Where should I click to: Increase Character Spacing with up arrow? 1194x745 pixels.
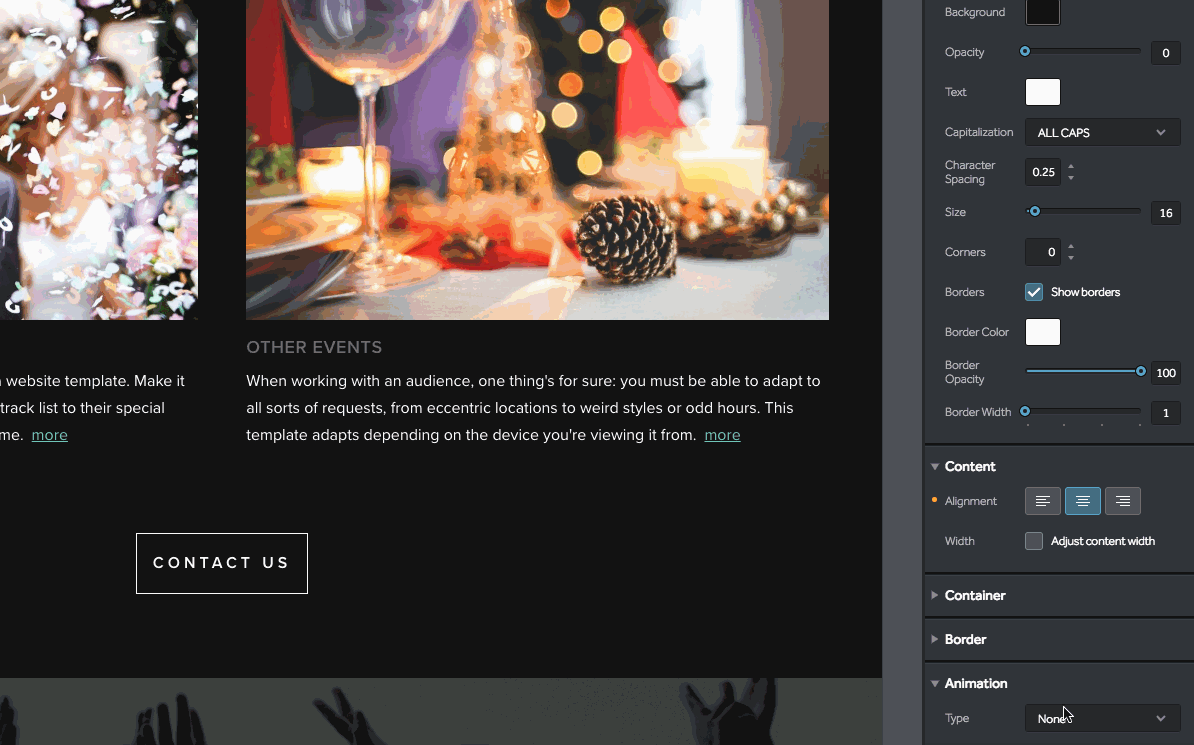(x=1071, y=166)
